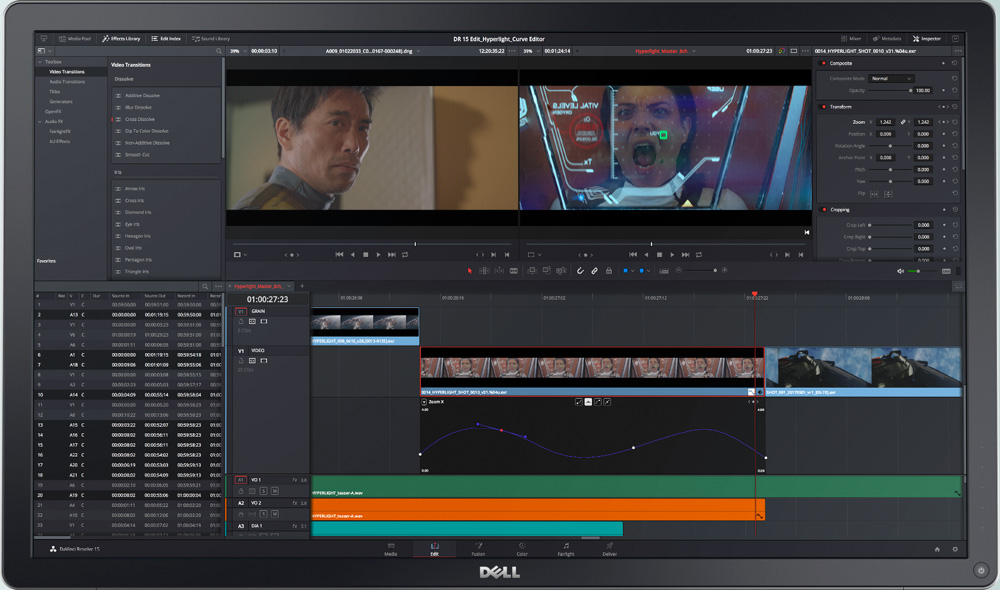Adjust the Opacity slider
Image resolution: width=1000 pixels, height=590 pixels.
click(x=890, y=91)
